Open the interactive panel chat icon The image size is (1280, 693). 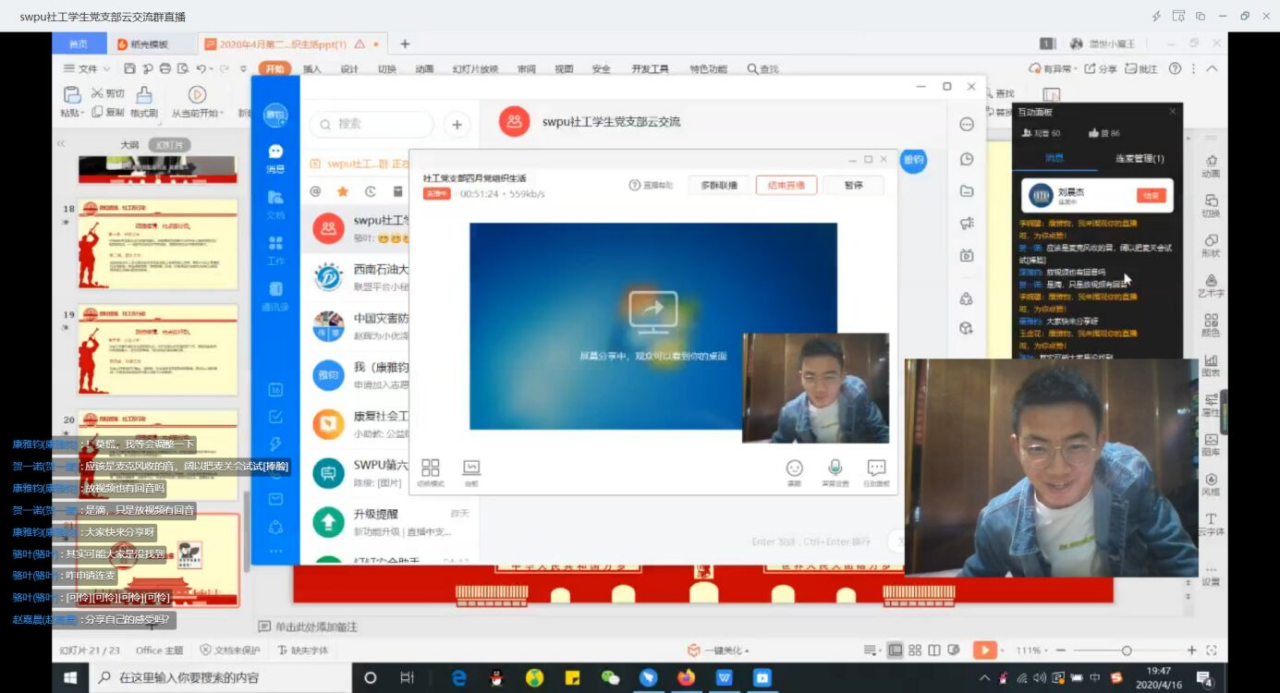pyautogui.click(x=876, y=468)
